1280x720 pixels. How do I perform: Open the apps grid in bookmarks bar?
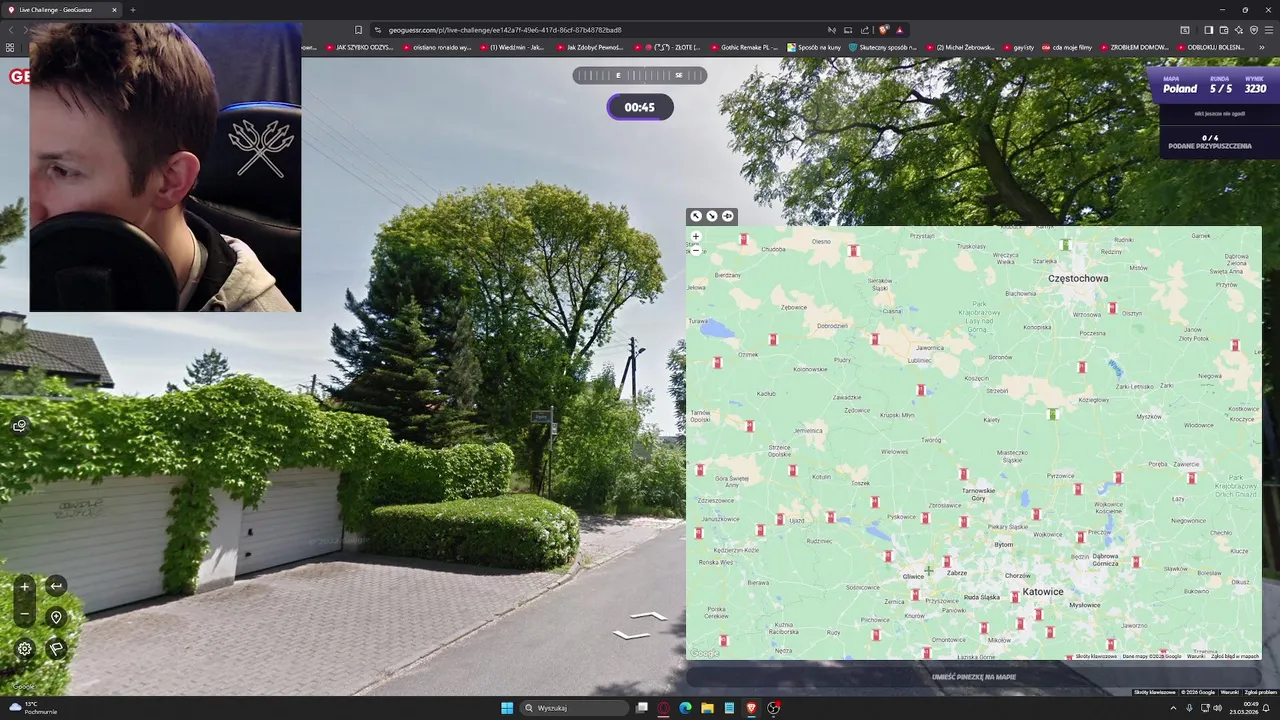pyautogui.click(x=10, y=47)
